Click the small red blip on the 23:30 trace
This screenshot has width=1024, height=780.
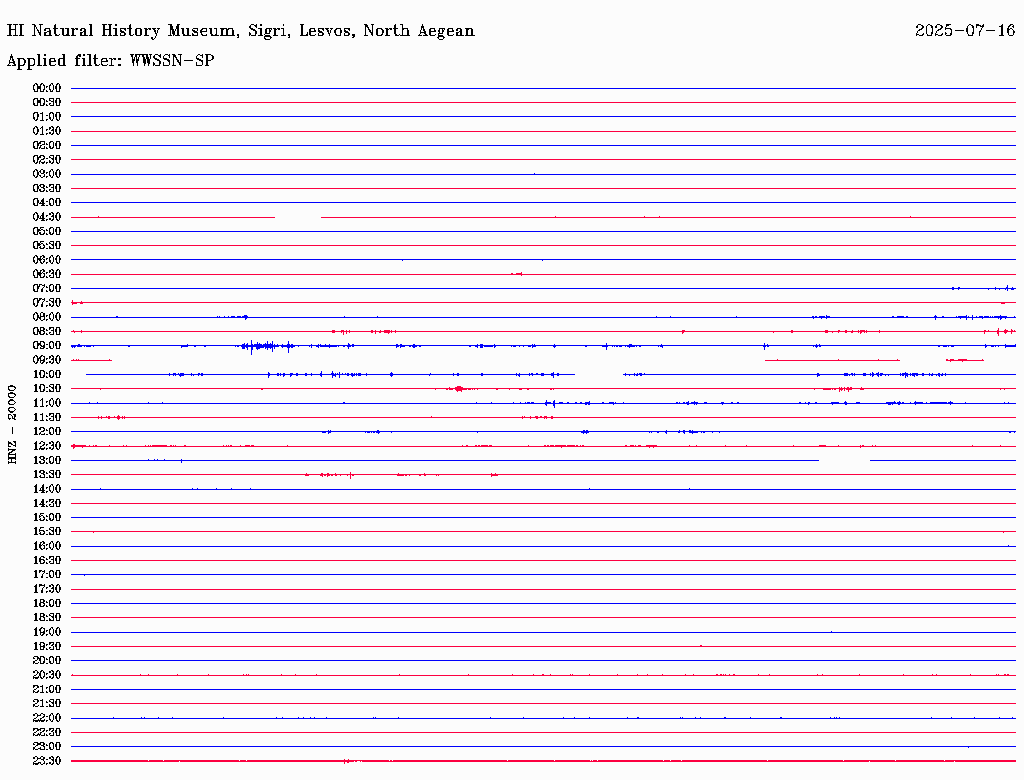point(347,761)
